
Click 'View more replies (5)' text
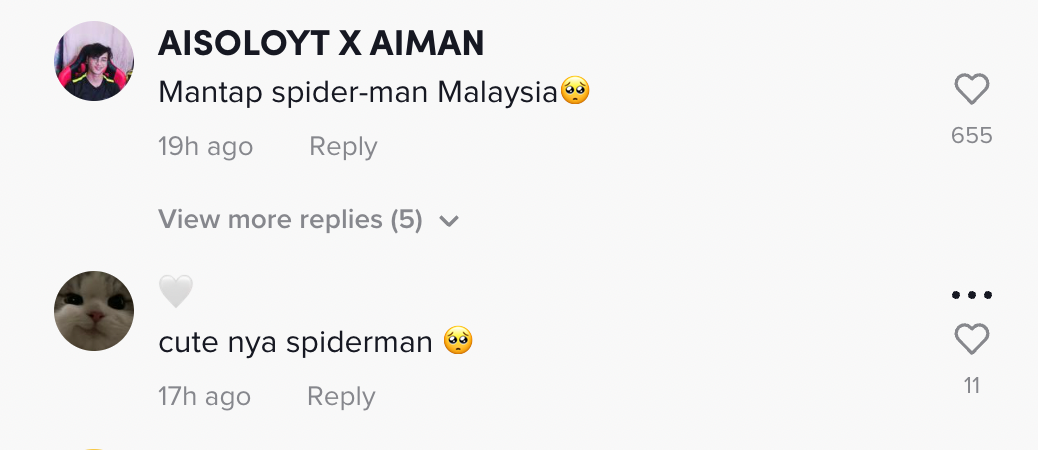coord(290,219)
